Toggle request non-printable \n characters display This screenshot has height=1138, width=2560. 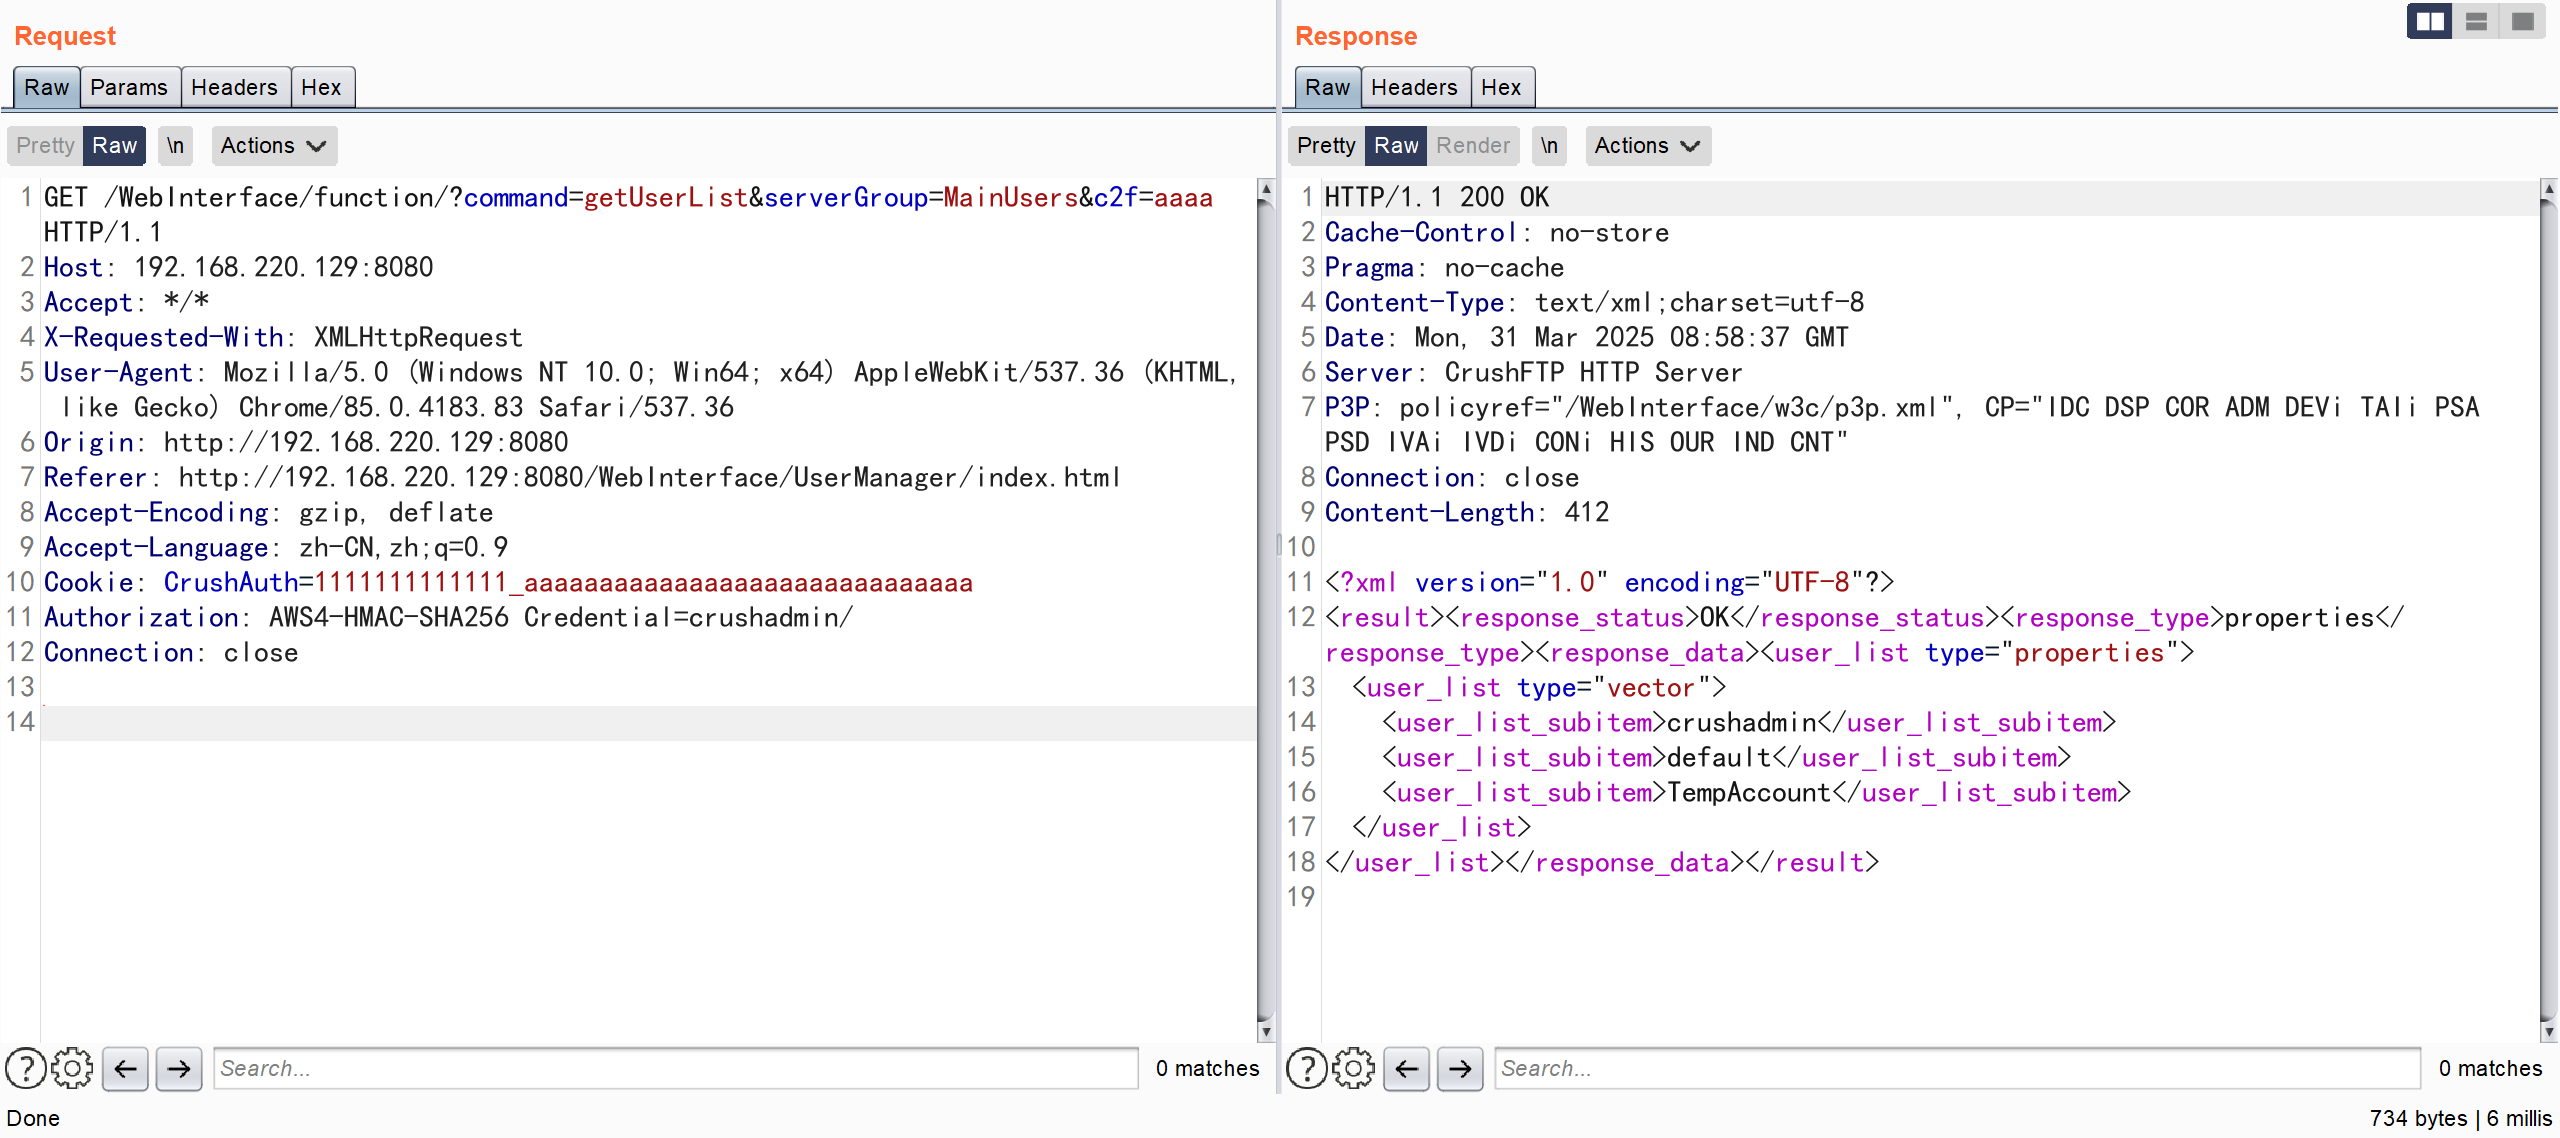pos(175,145)
